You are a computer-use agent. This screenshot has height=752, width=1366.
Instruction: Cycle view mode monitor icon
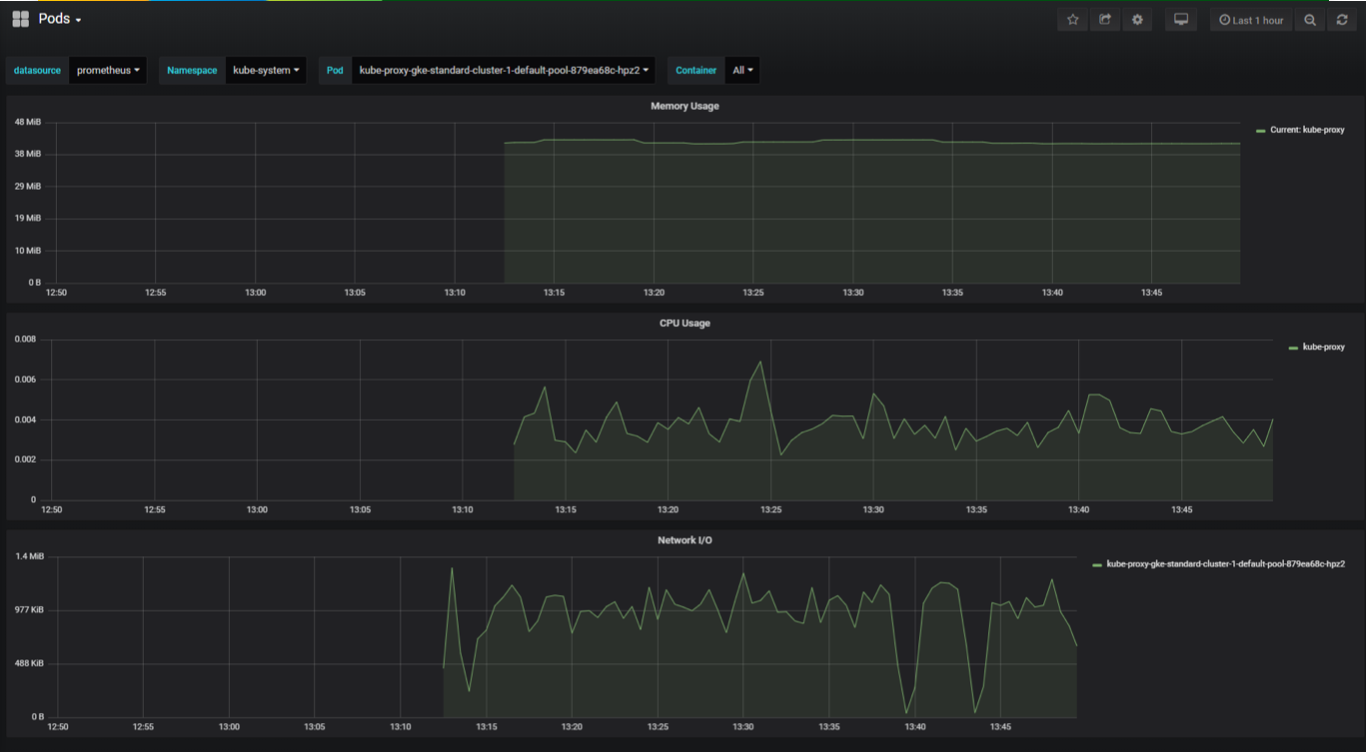[1181, 20]
